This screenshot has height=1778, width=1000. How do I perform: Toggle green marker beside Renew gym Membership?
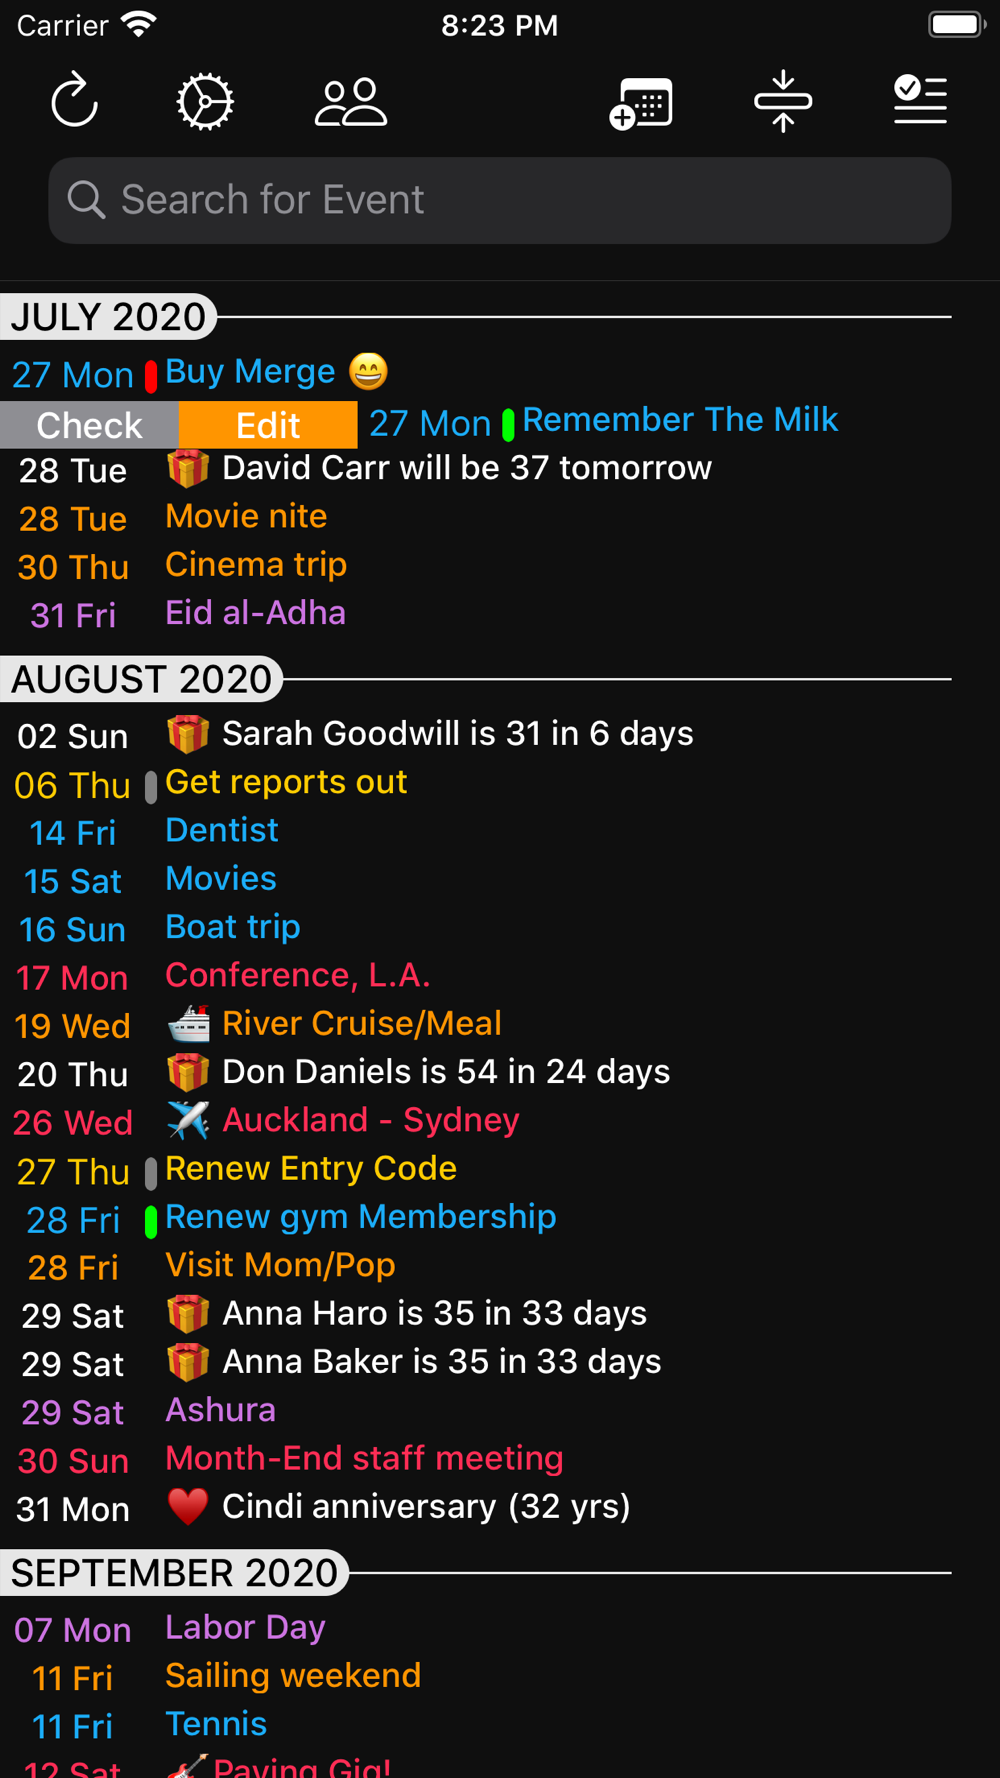pos(151,1222)
